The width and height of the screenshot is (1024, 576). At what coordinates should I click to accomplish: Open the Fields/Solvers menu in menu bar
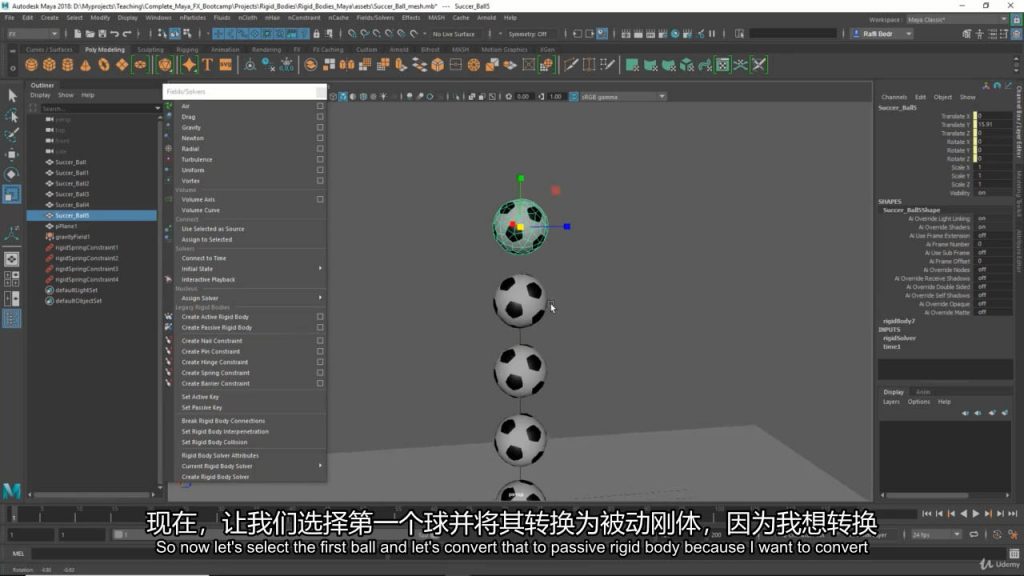[x=375, y=18]
